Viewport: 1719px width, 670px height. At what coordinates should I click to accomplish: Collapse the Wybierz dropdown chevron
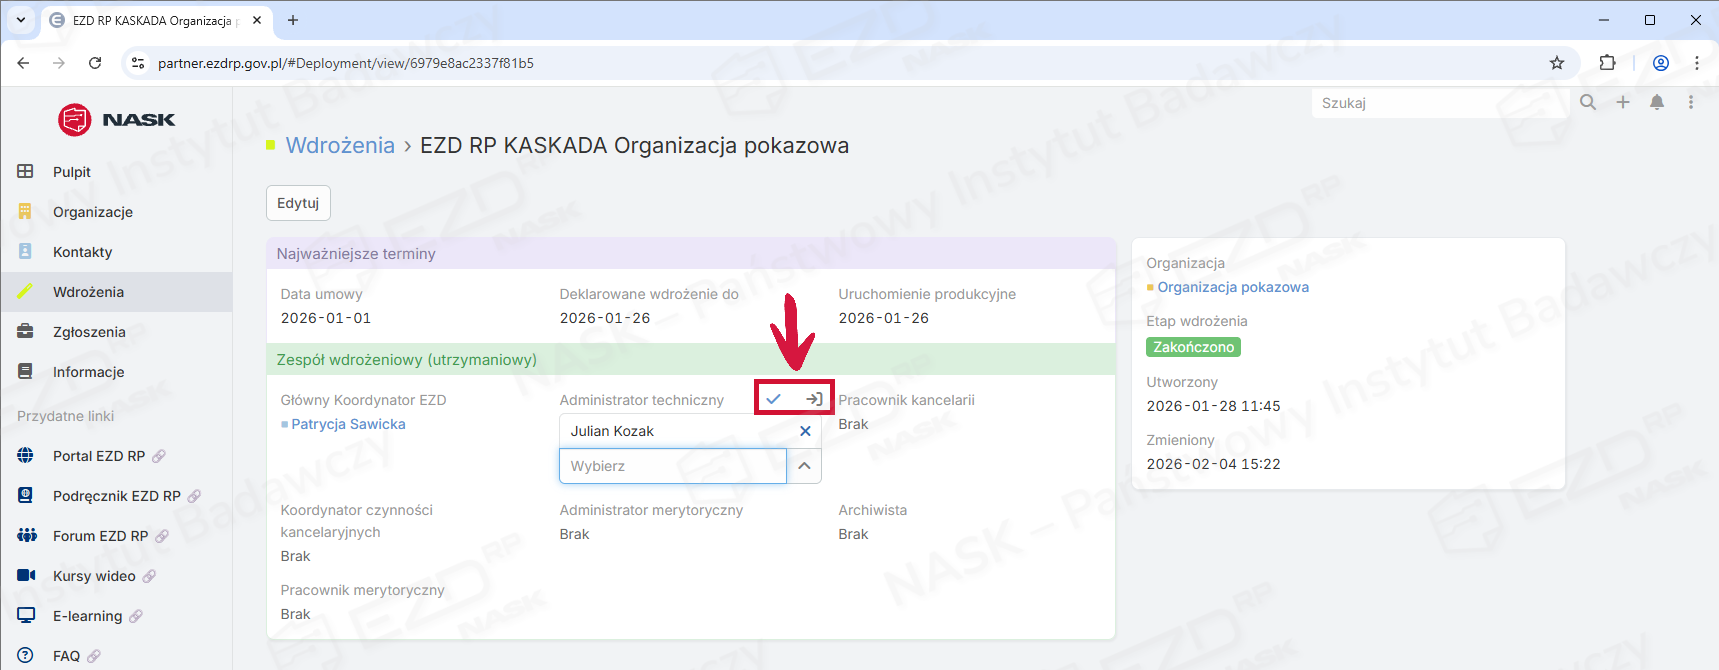804,466
